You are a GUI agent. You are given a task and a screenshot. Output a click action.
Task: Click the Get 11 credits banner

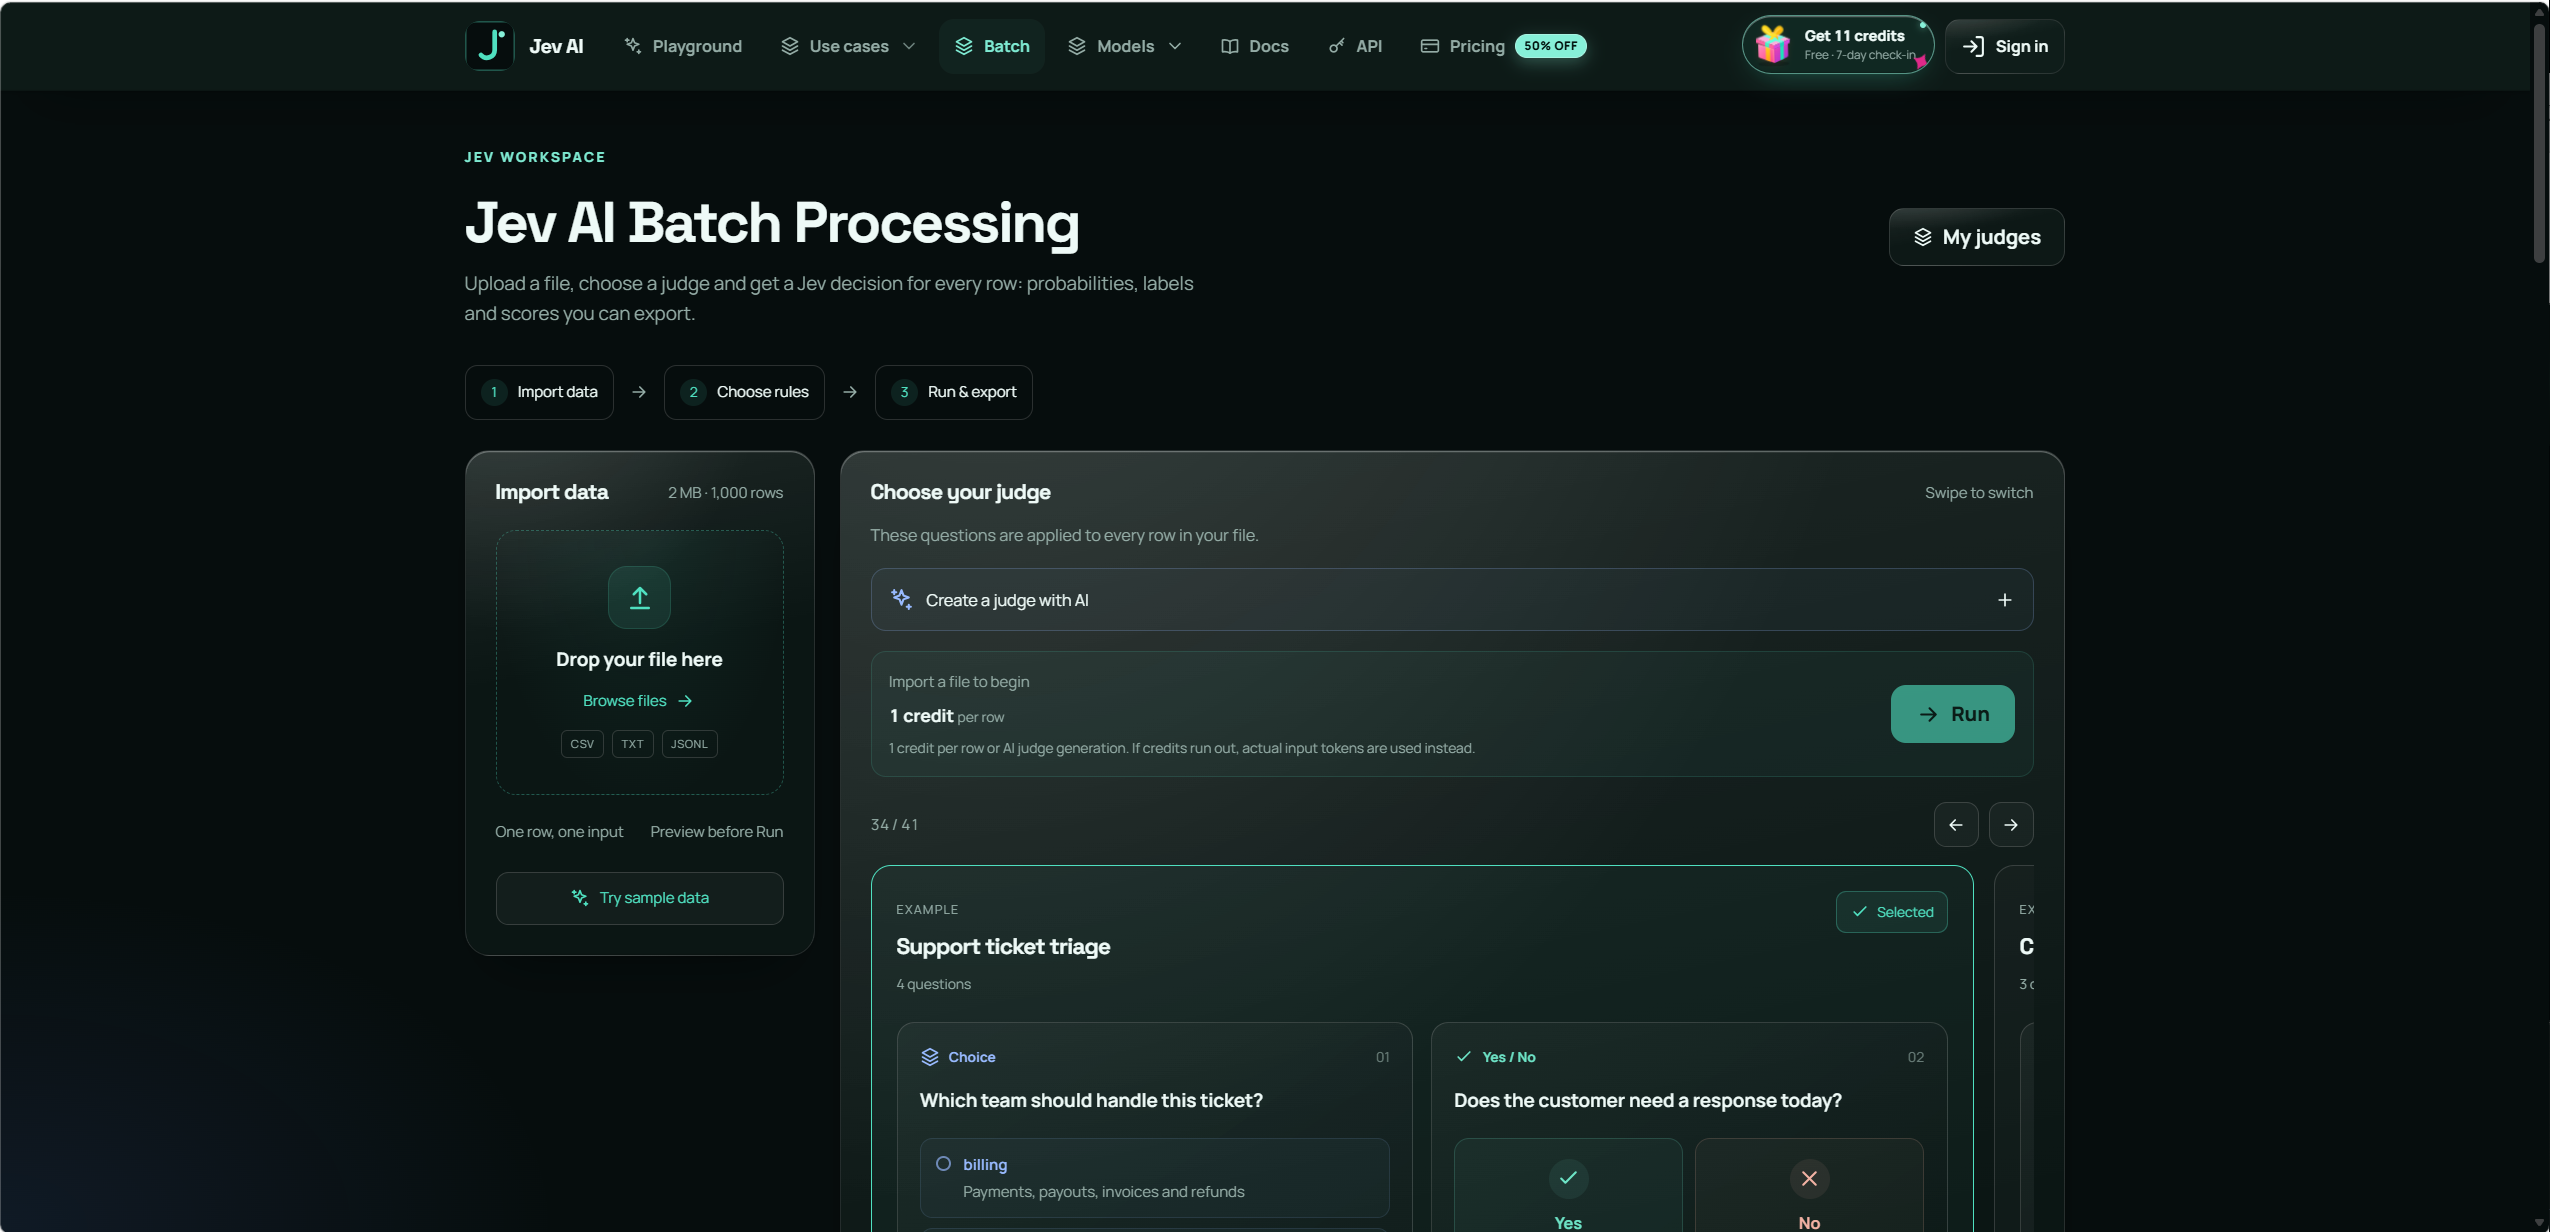[1838, 45]
